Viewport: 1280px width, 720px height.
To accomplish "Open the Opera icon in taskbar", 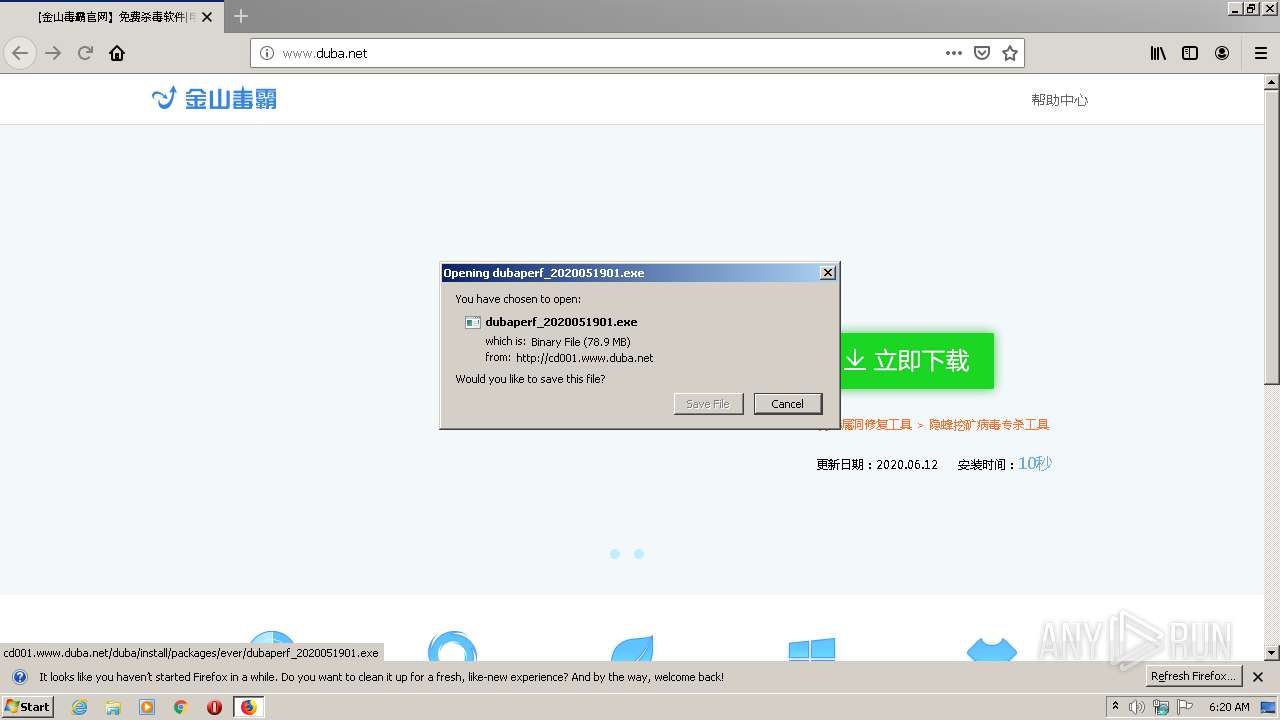I will (214, 707).
